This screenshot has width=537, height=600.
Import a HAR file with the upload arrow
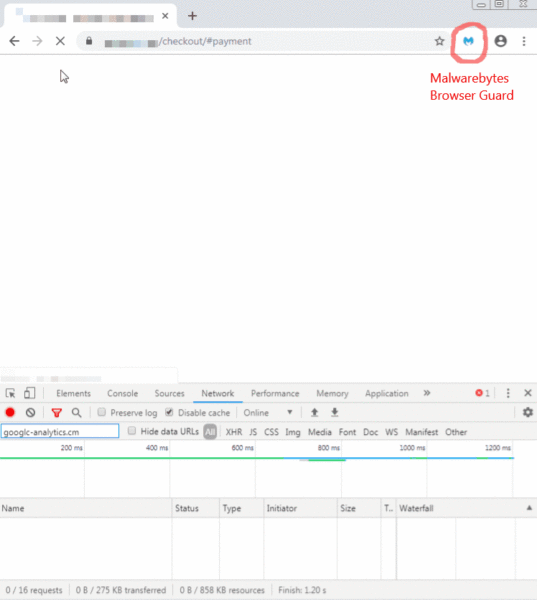[x=314, y=412]
